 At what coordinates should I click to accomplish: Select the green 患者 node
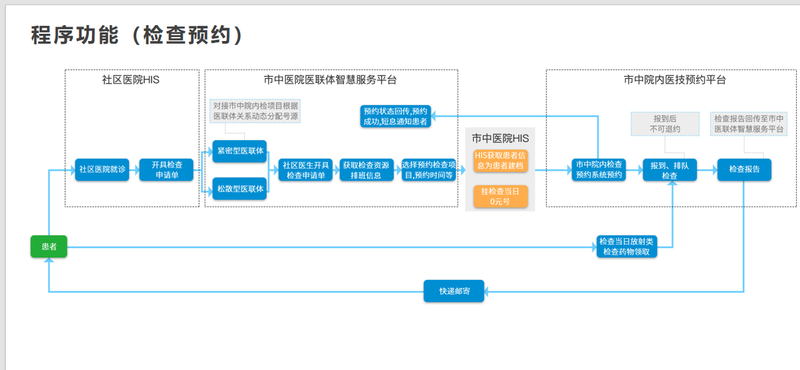click(48, 246)
